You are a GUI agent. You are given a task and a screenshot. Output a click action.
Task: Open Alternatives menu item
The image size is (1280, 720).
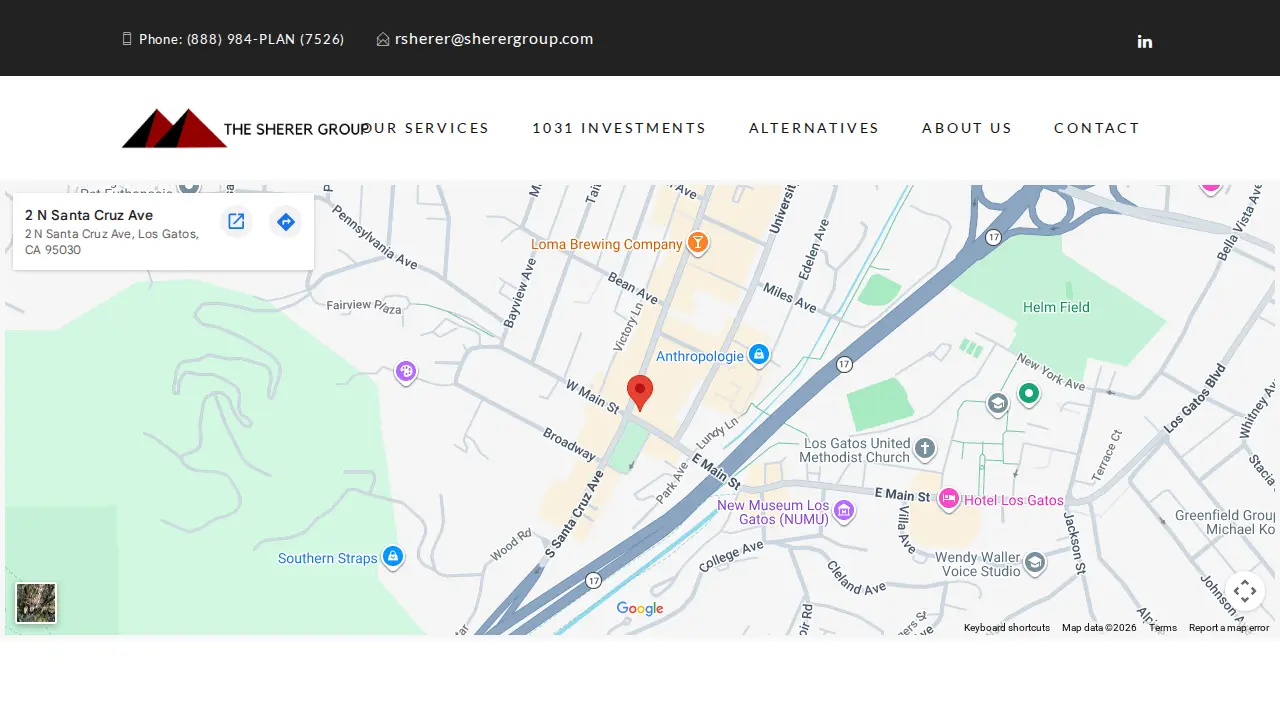click(x=814, y=128)
